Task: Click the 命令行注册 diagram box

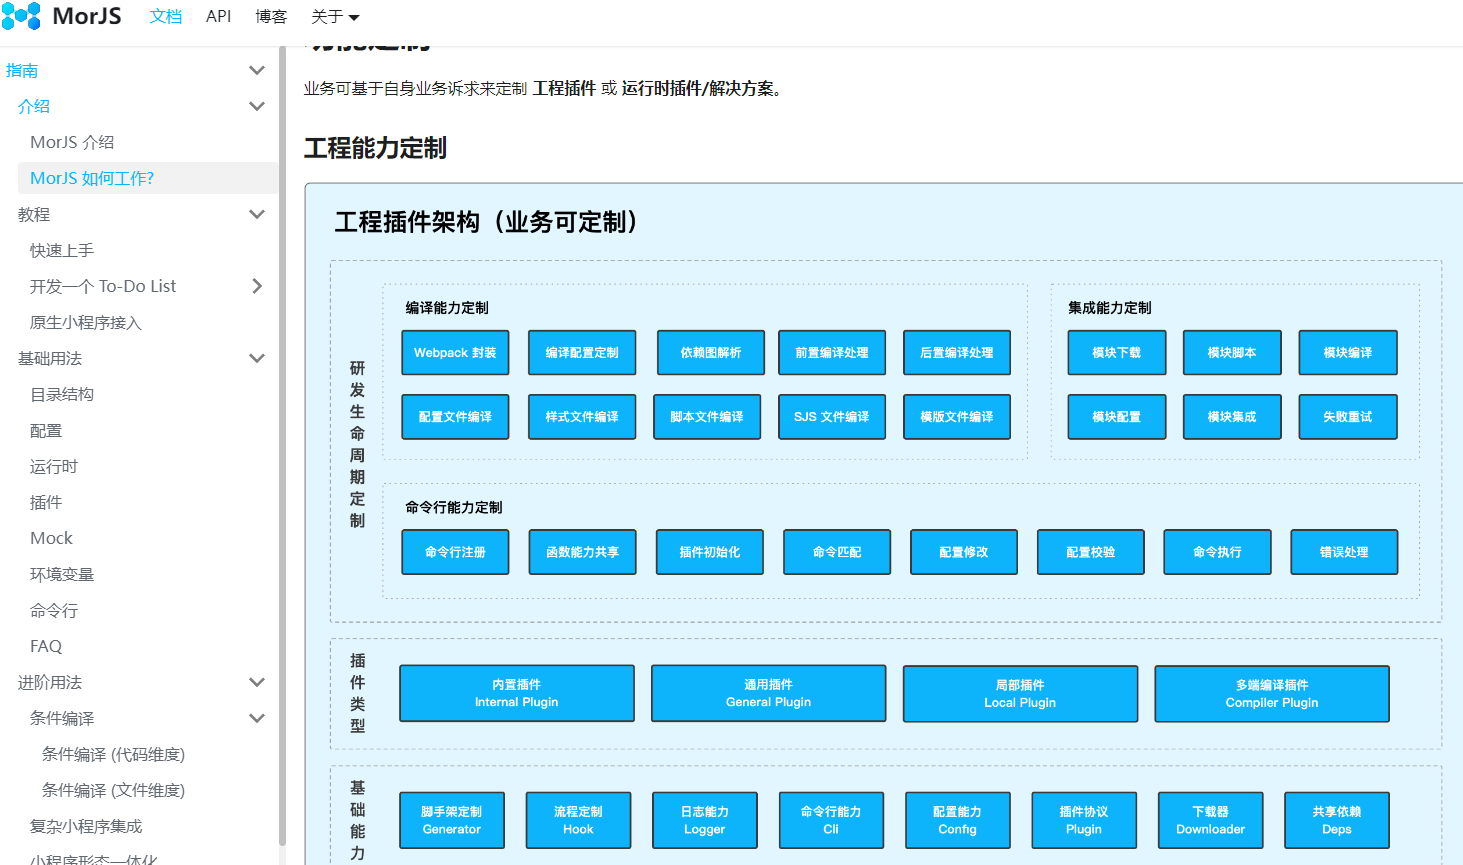Action: pyautogui.click(x=455, y=552)
